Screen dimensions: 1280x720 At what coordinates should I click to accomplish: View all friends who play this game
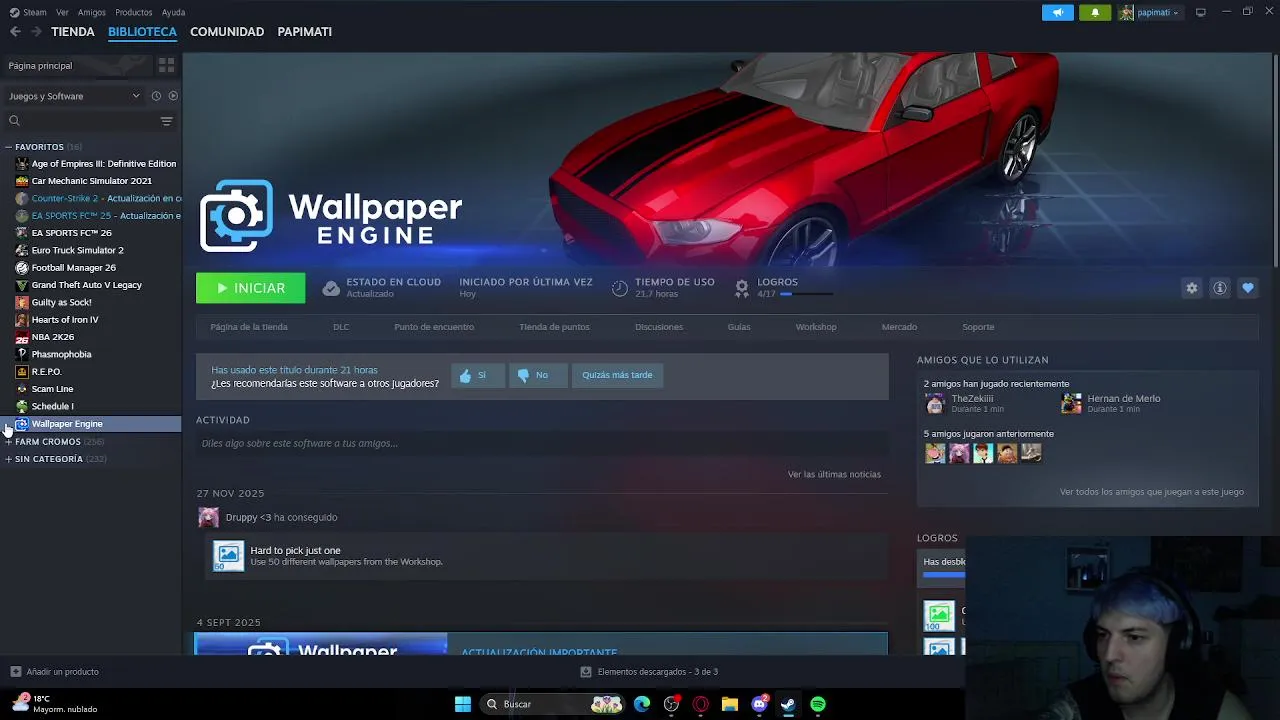(x=1152, y=492)
